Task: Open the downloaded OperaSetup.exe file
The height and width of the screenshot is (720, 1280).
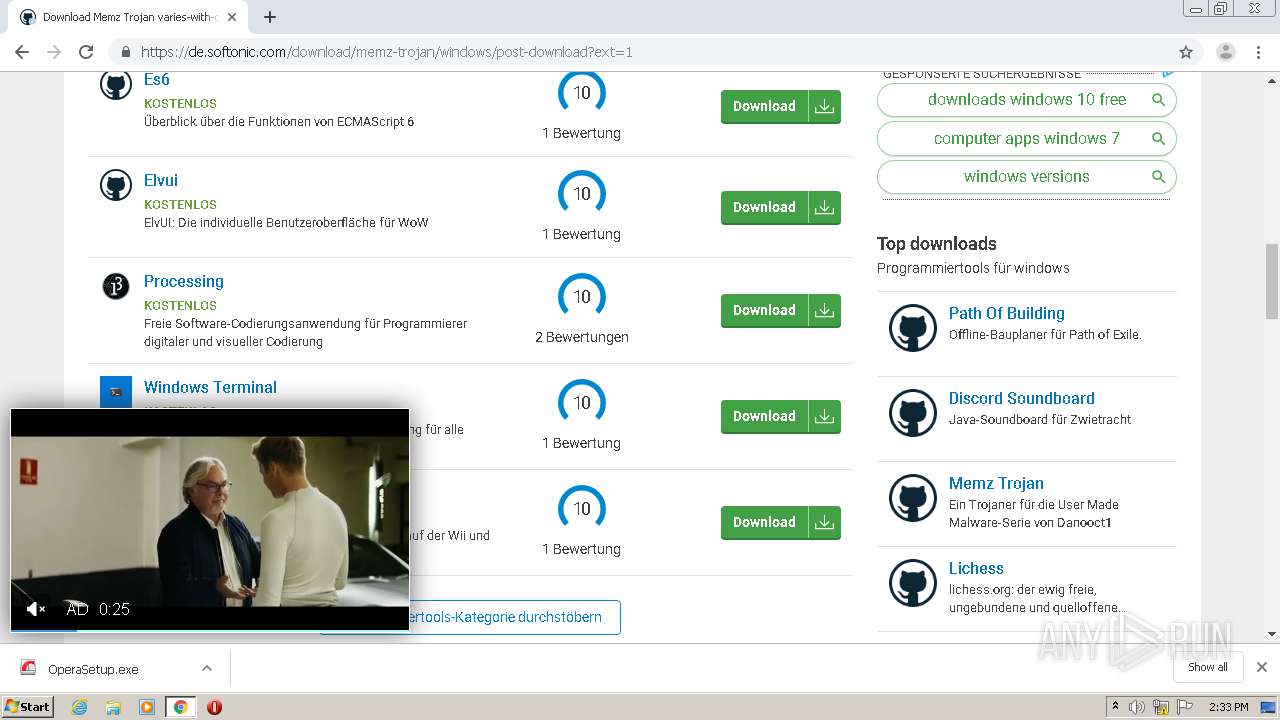Action: 93,669
